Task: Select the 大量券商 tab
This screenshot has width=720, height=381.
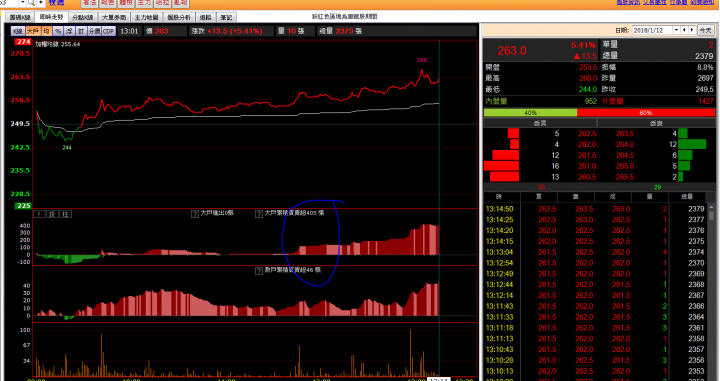Action: pos(113,17)
